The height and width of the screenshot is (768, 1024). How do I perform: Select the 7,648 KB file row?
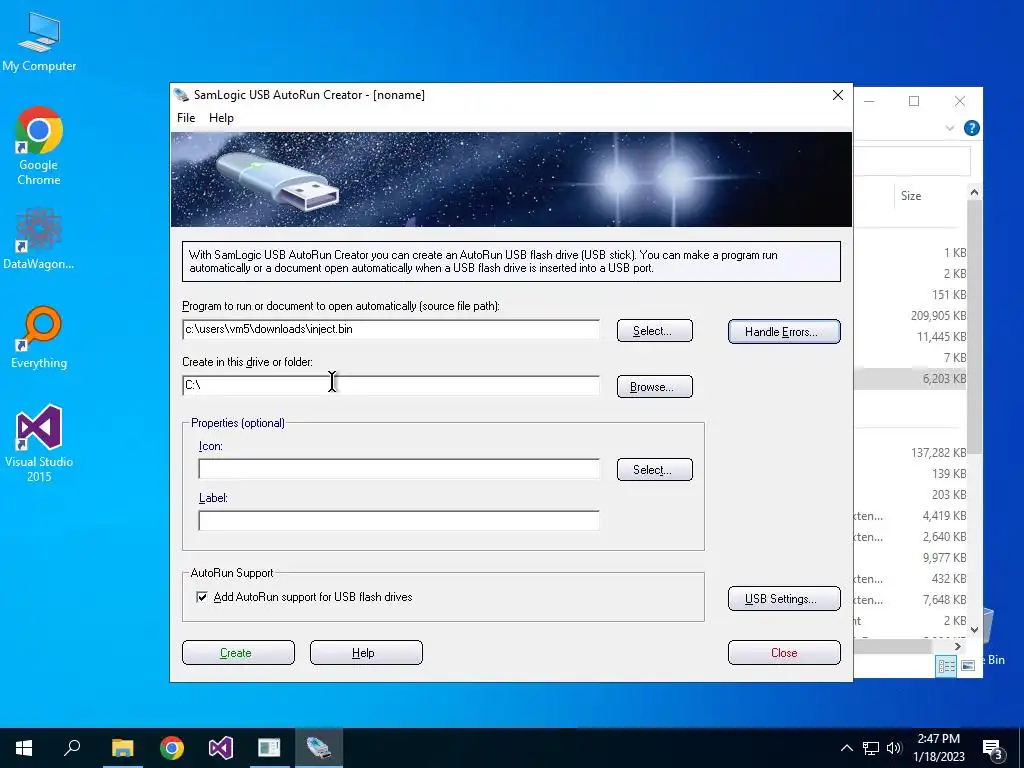910,600
